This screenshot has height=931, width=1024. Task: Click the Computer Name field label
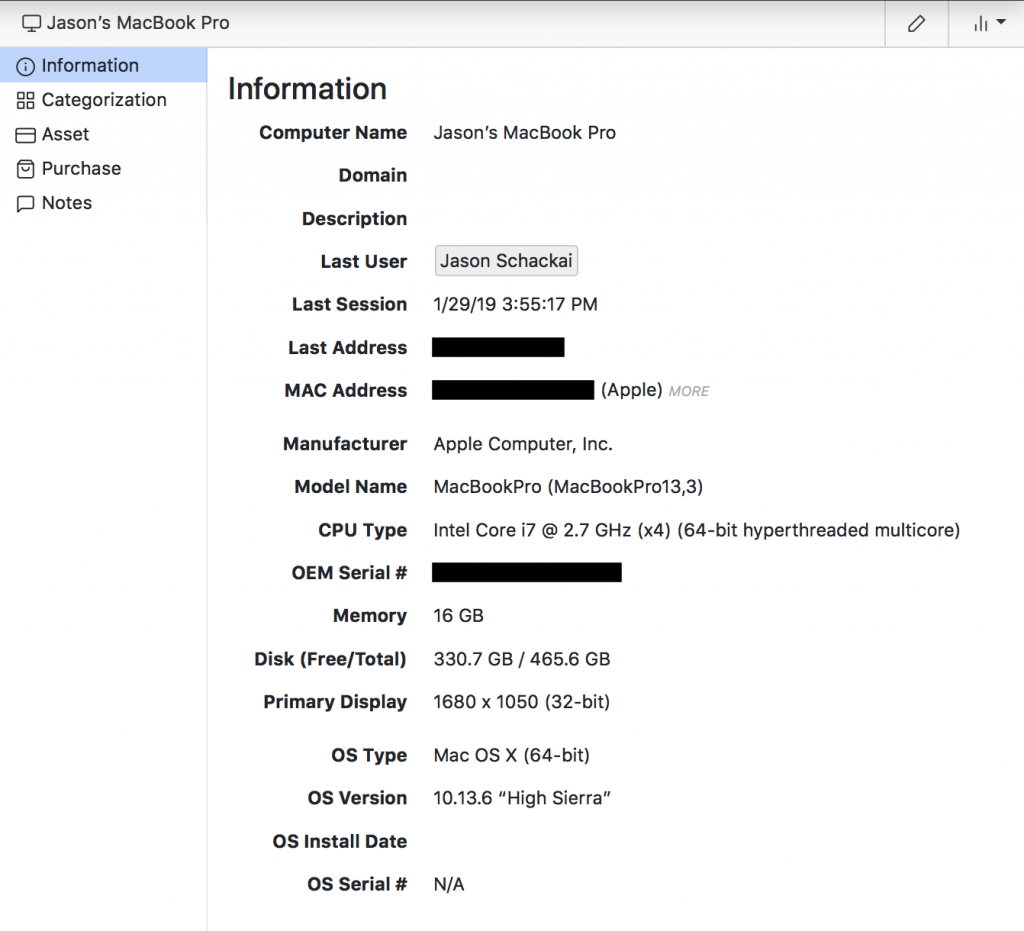[333, 133]
